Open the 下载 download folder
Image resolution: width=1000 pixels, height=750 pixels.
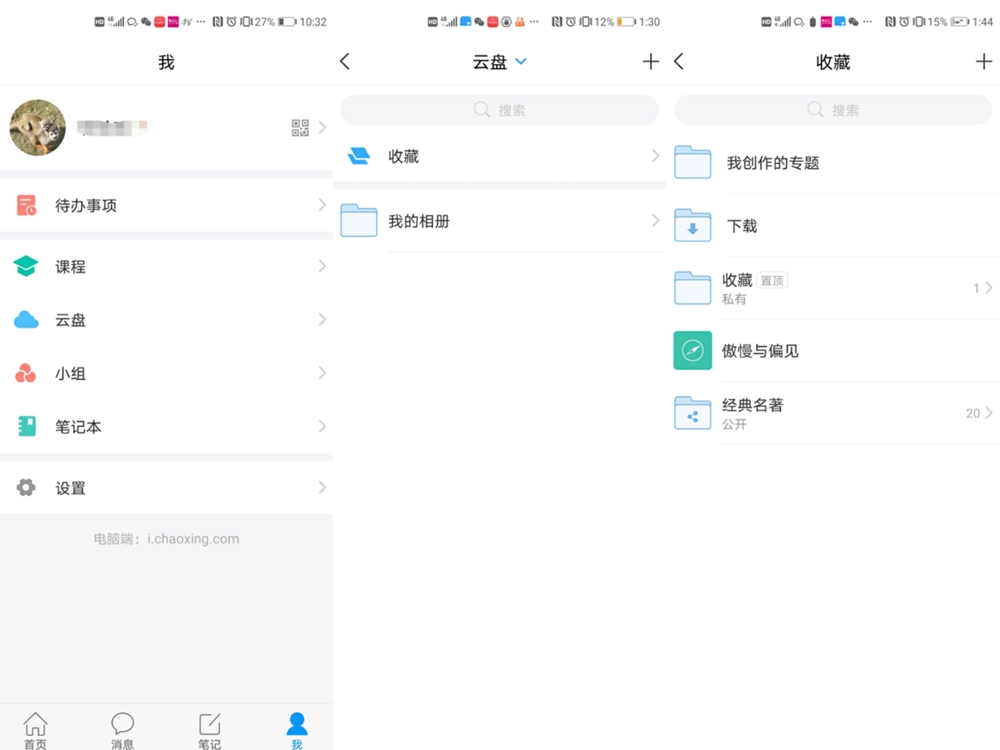click(x=693, y=226)
